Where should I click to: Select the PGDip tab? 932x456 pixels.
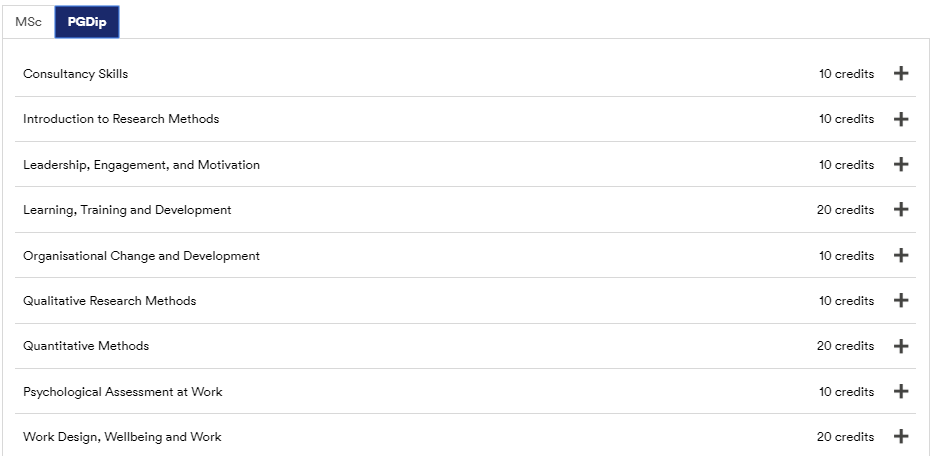pos(87,22)
